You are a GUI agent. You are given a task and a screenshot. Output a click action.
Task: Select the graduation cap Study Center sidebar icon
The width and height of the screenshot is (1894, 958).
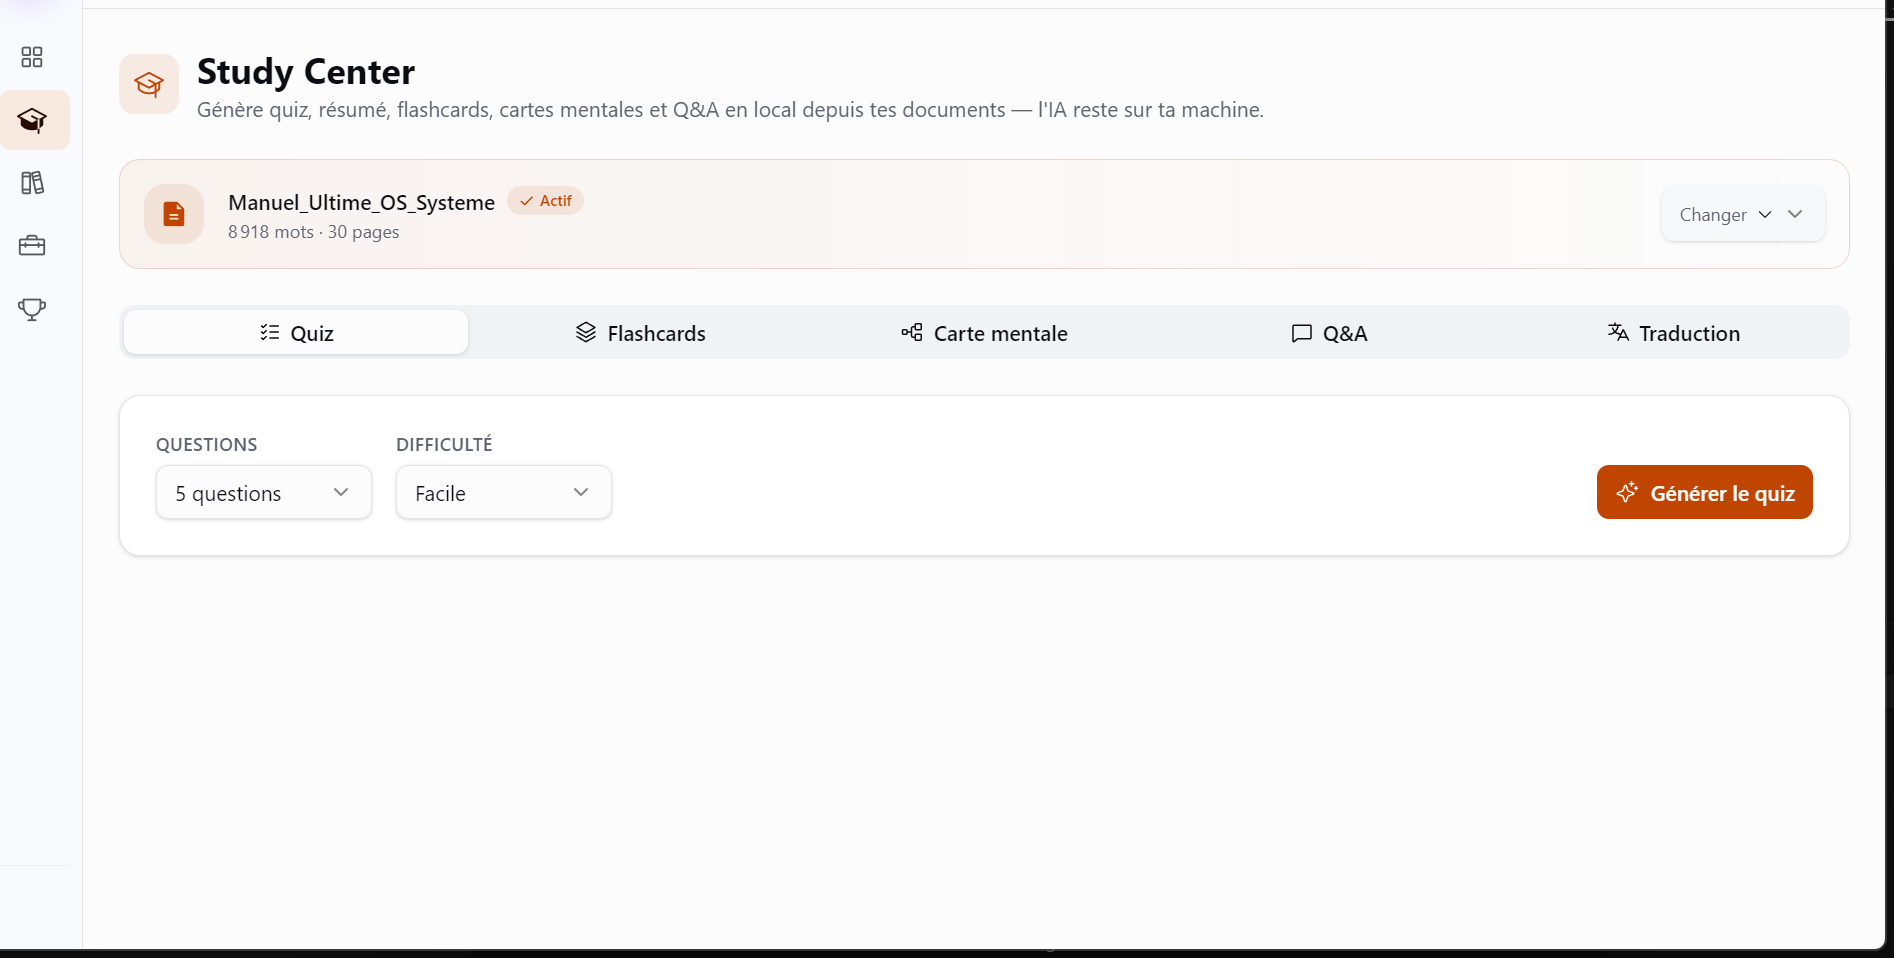coord(33,120)
